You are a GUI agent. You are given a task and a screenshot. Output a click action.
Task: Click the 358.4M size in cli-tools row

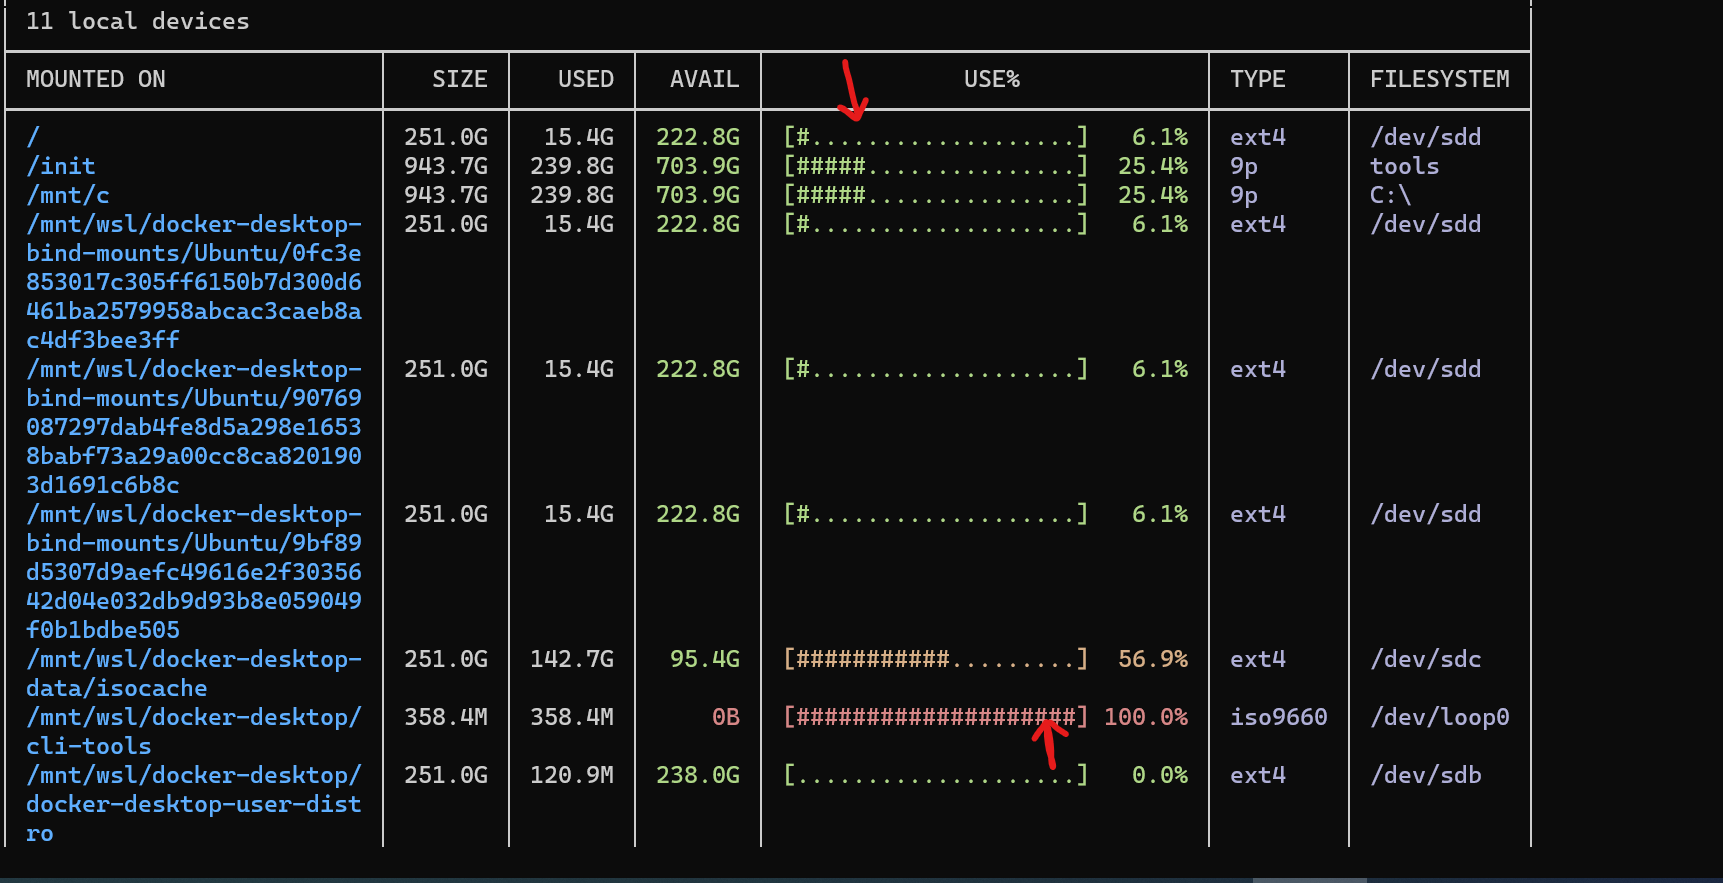click(446, 717)
